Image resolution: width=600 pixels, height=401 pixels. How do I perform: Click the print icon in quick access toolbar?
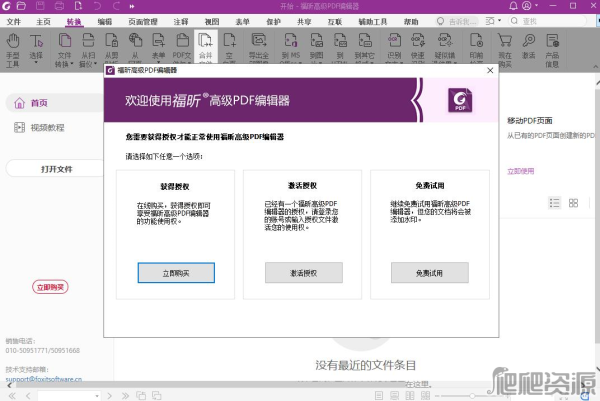pyautogui.click(x=59, y=6)
